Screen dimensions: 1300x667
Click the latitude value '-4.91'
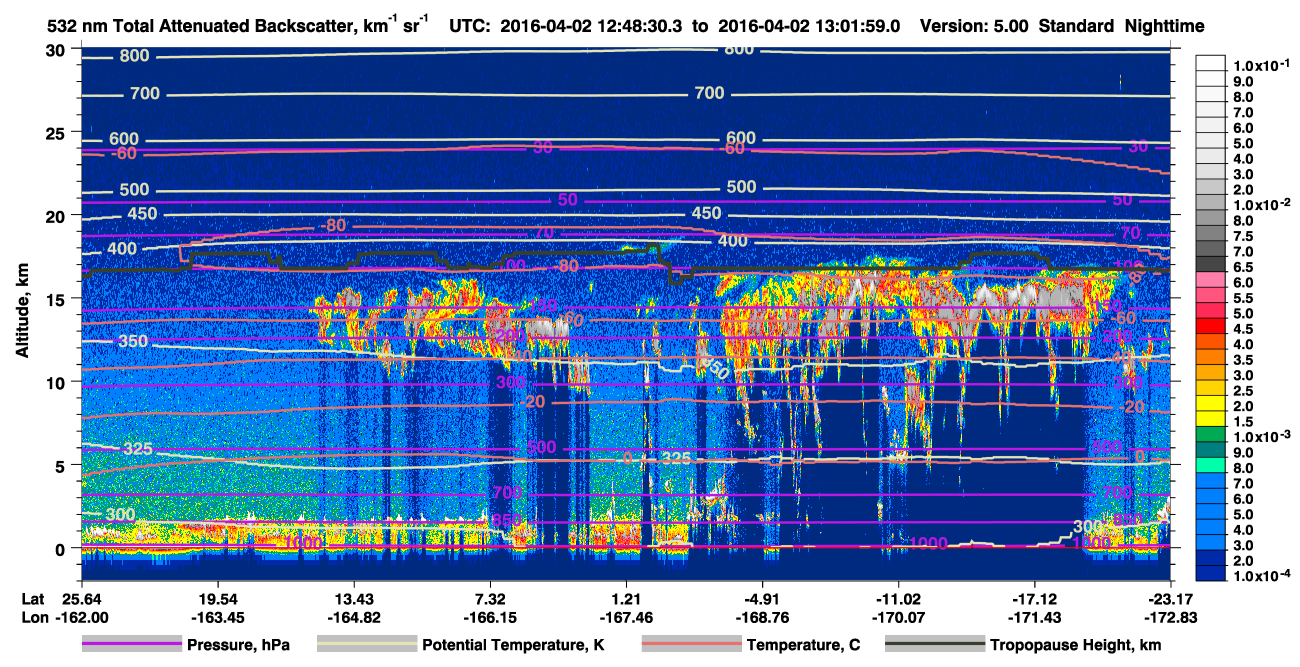(x=763, y=598)
